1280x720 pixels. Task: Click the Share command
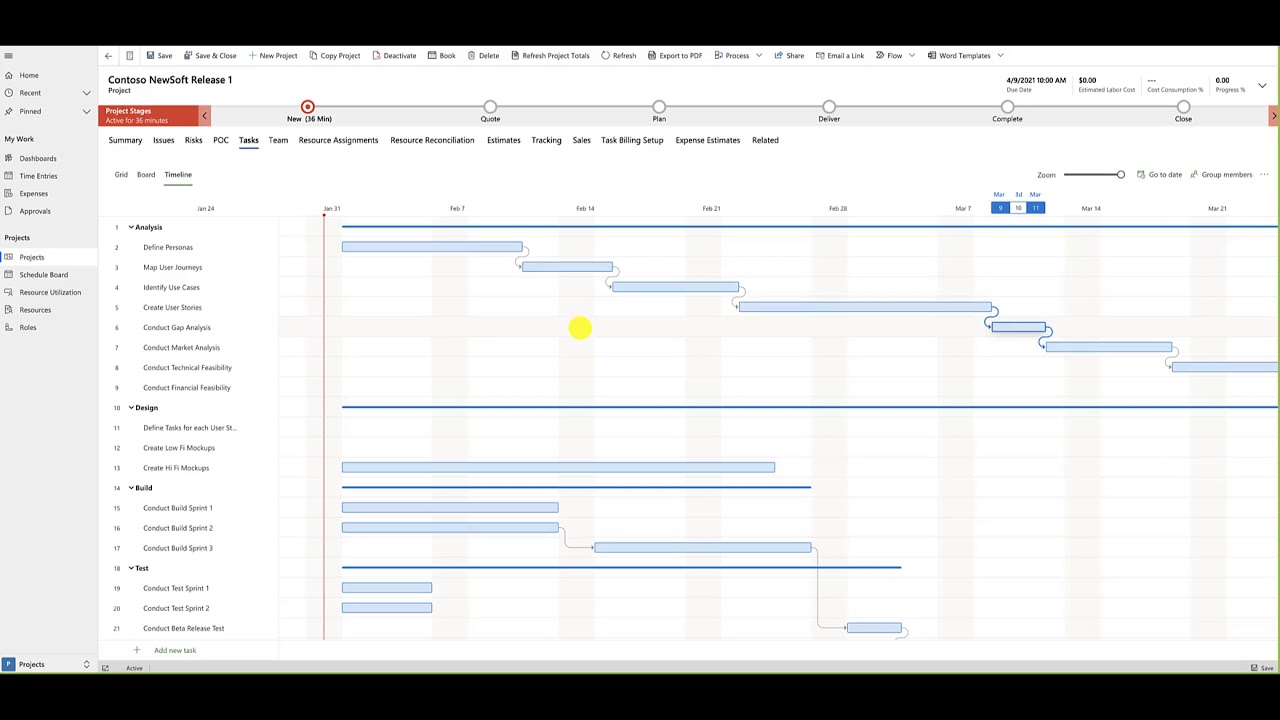point(789,56)
